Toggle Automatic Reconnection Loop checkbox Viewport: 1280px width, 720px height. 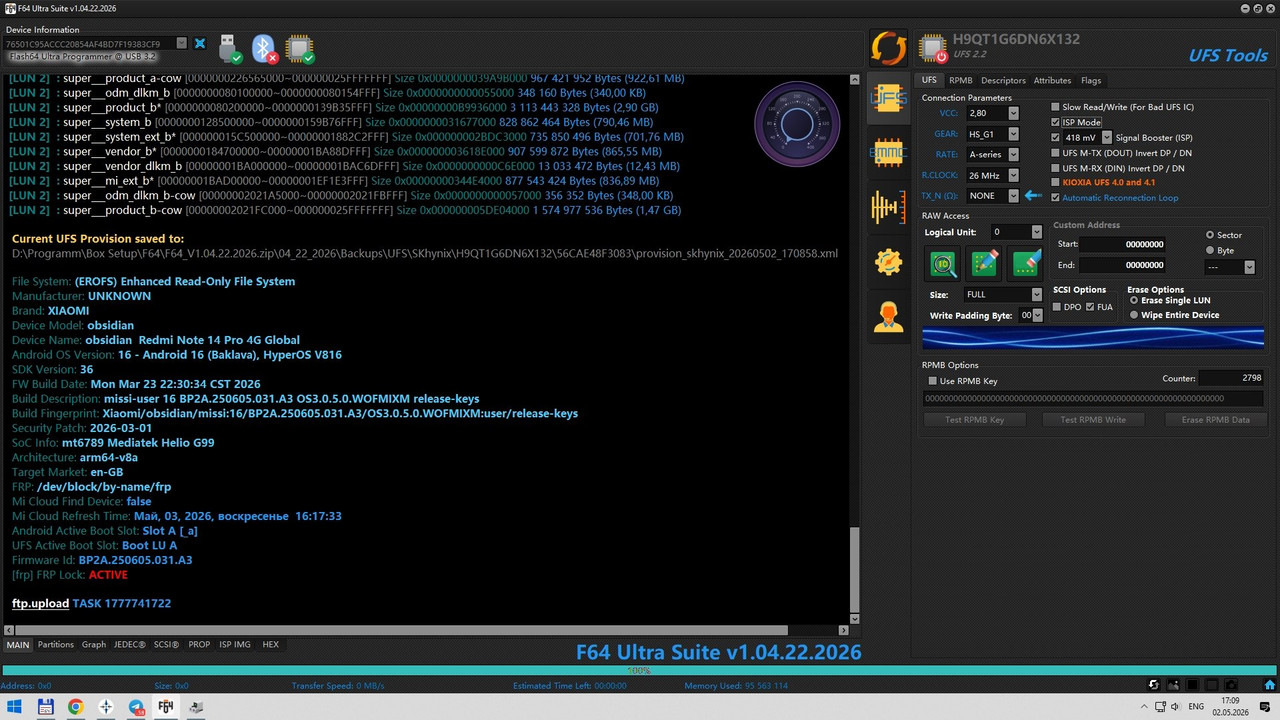1056,198
